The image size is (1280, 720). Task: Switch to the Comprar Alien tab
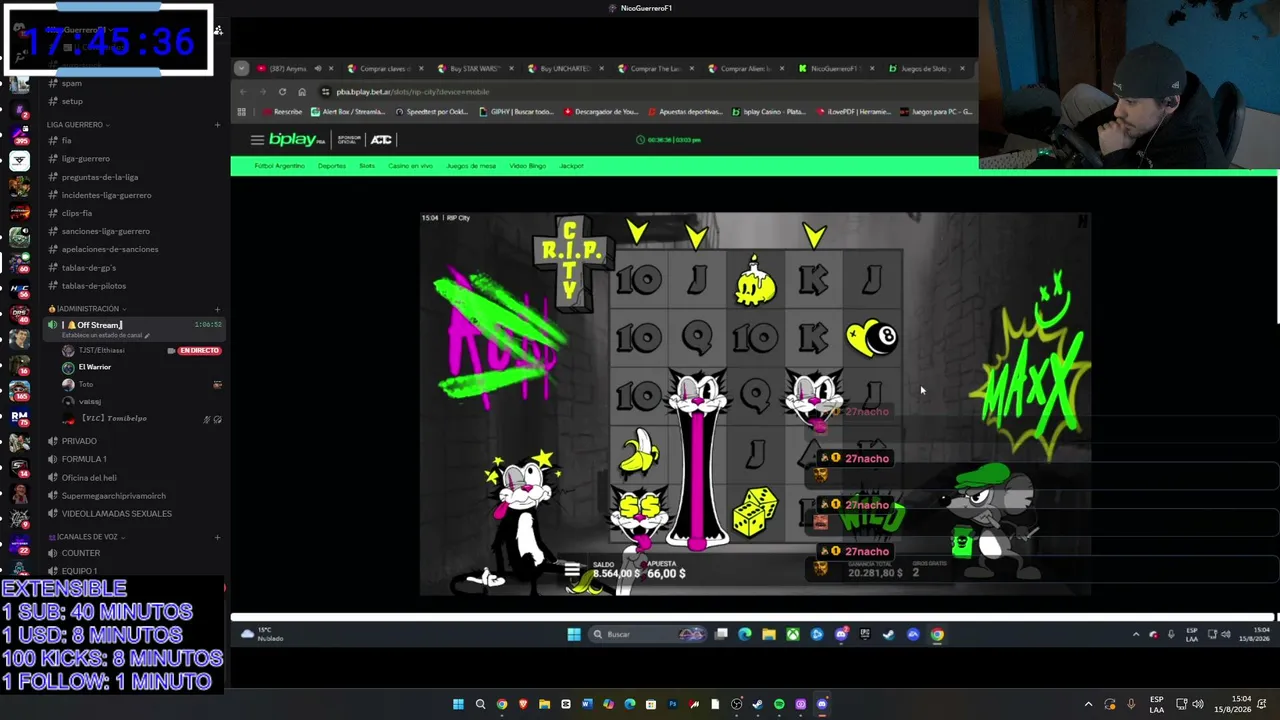click(x=745, y=69)
